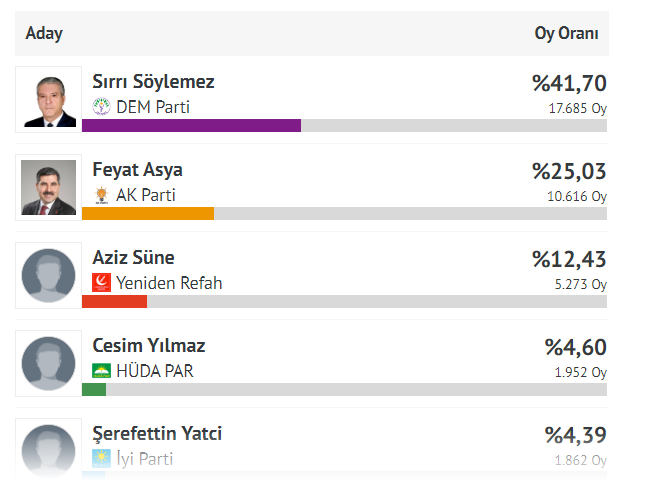649x485 pixels.
Task: Open Feyat Asya's candidate photo
Action: coord(49,188)
